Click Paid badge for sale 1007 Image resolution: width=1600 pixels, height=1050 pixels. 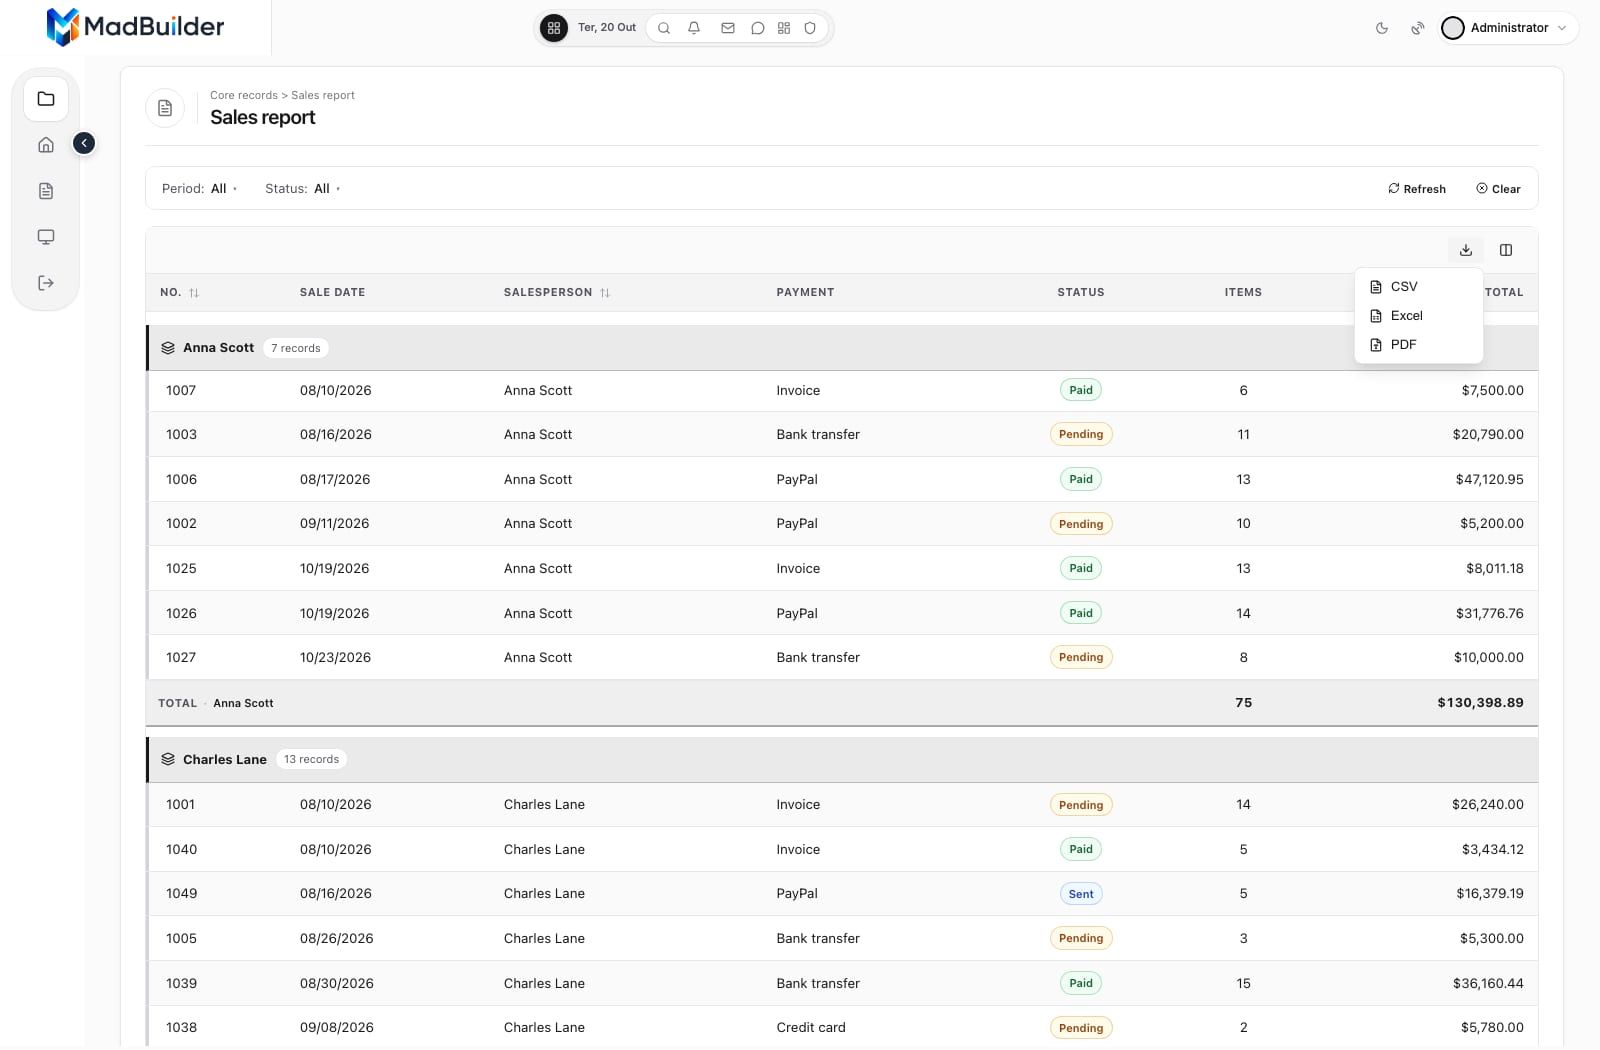tap(1081, 390)
